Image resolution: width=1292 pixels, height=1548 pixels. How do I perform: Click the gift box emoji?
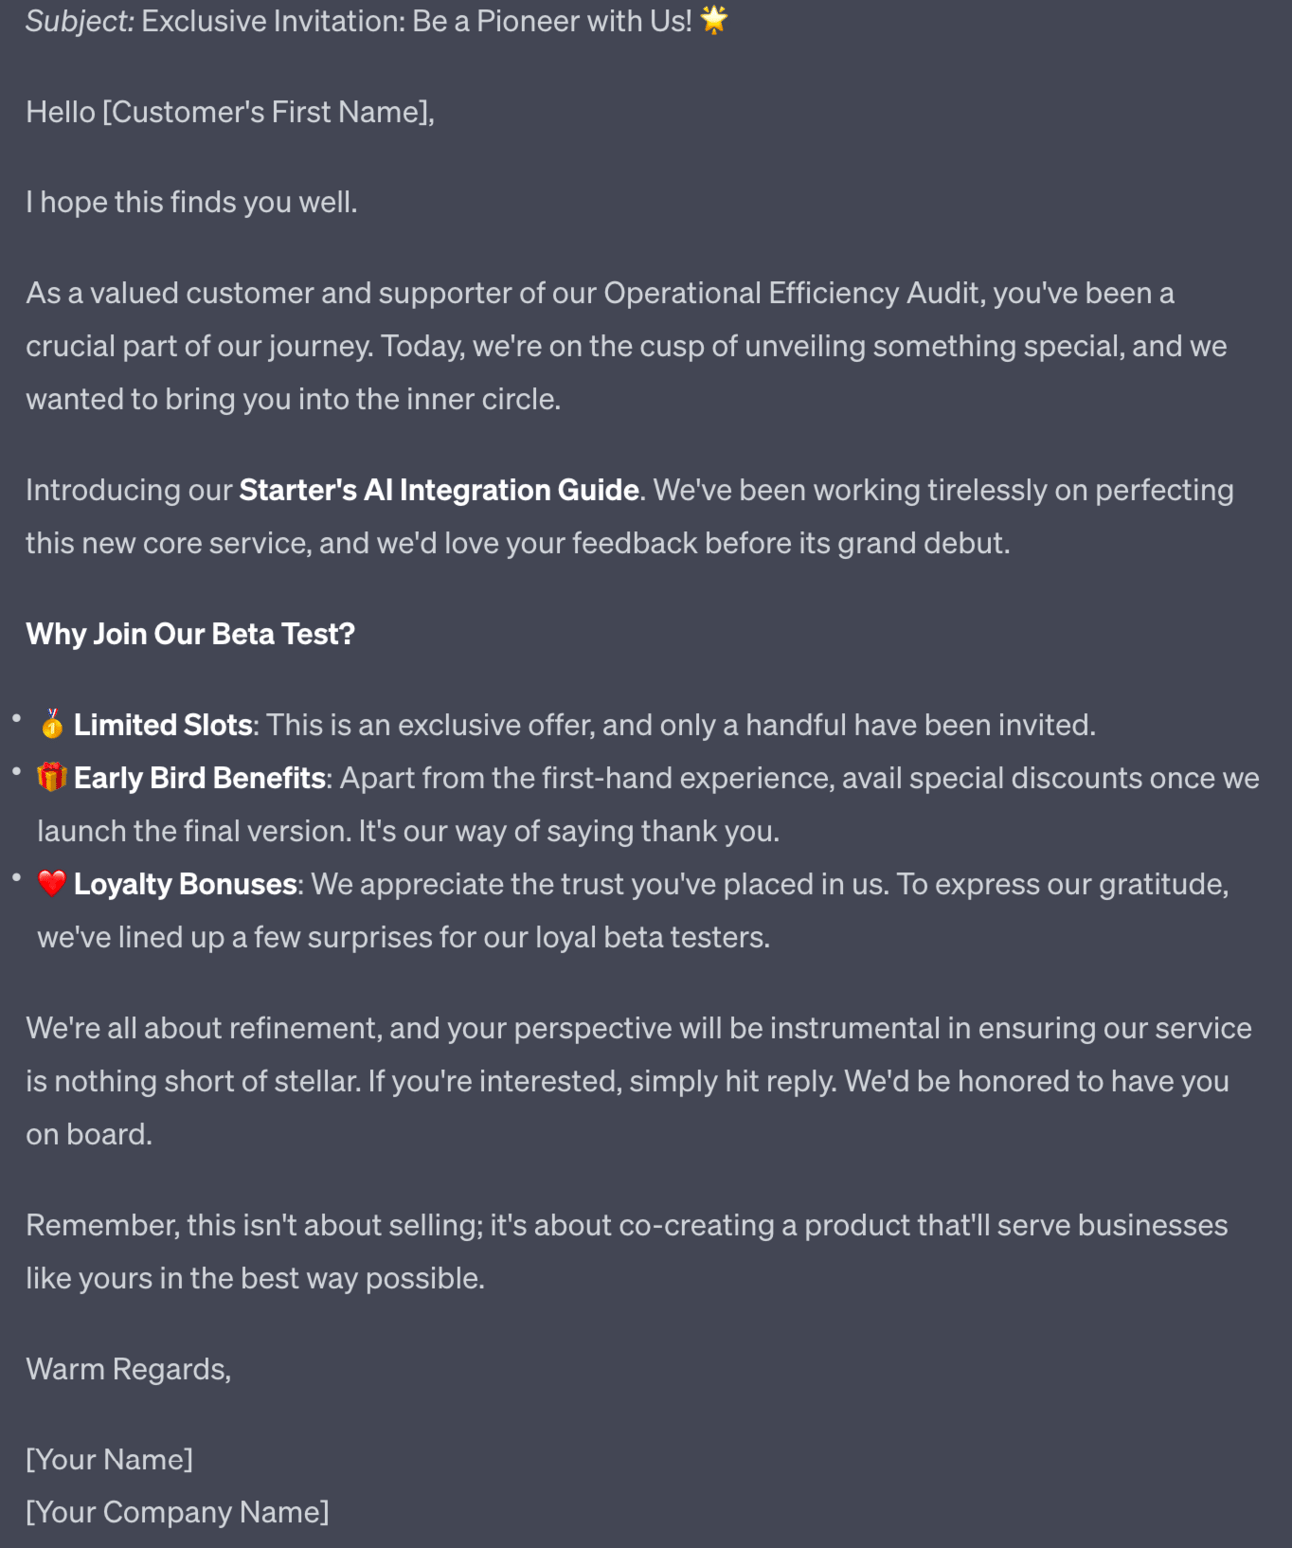tap(52, 777)
